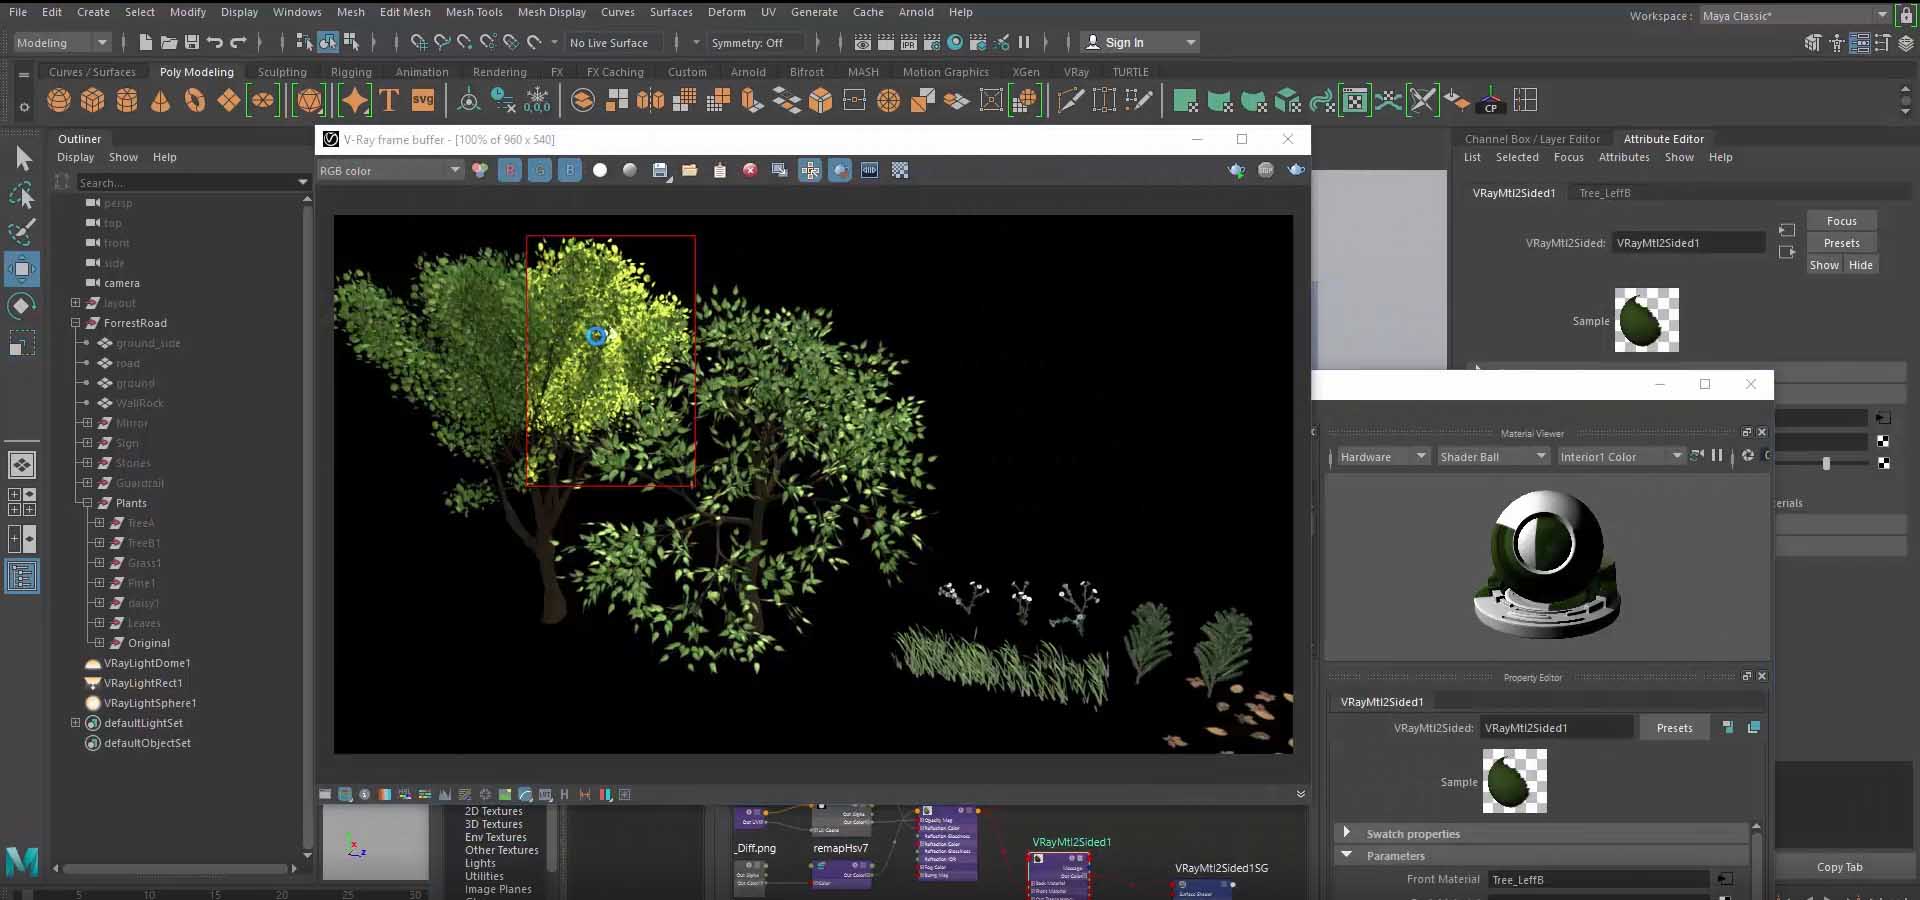Click the Sample material swatch for VRayMtl2Sided1
This screenshot has width=1920, height=900.
(1645, 320)
